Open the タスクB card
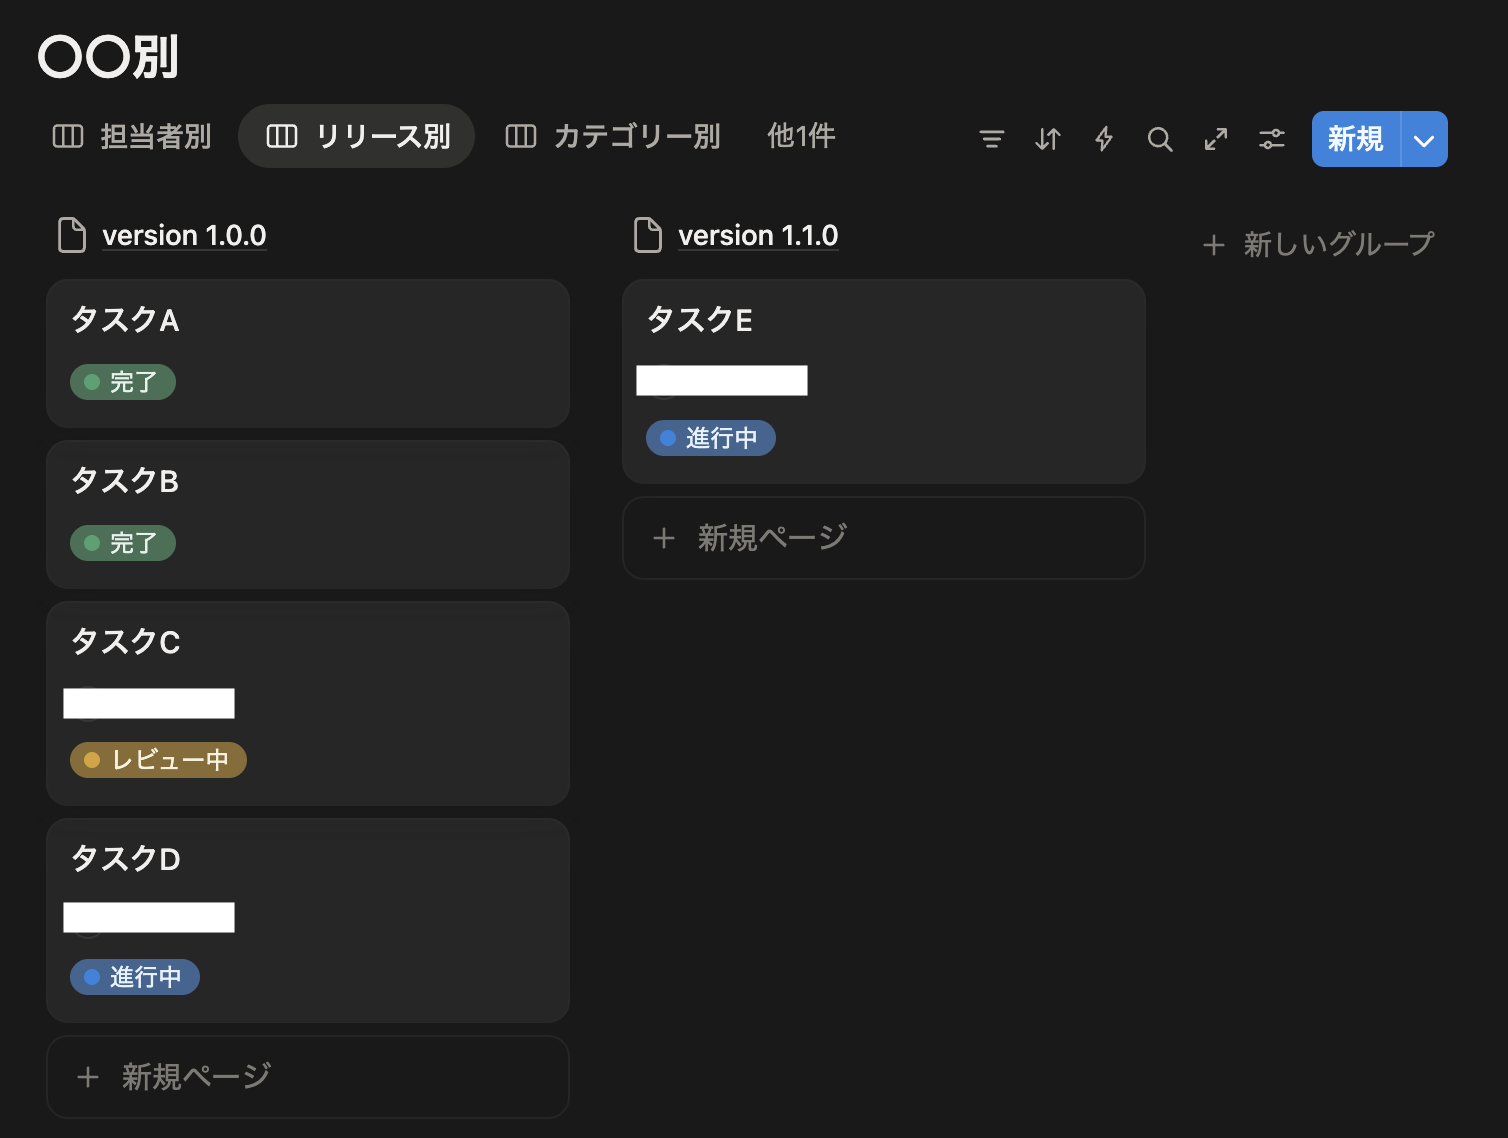This screenshot has width=1508, height=1138. coord(308,515)
